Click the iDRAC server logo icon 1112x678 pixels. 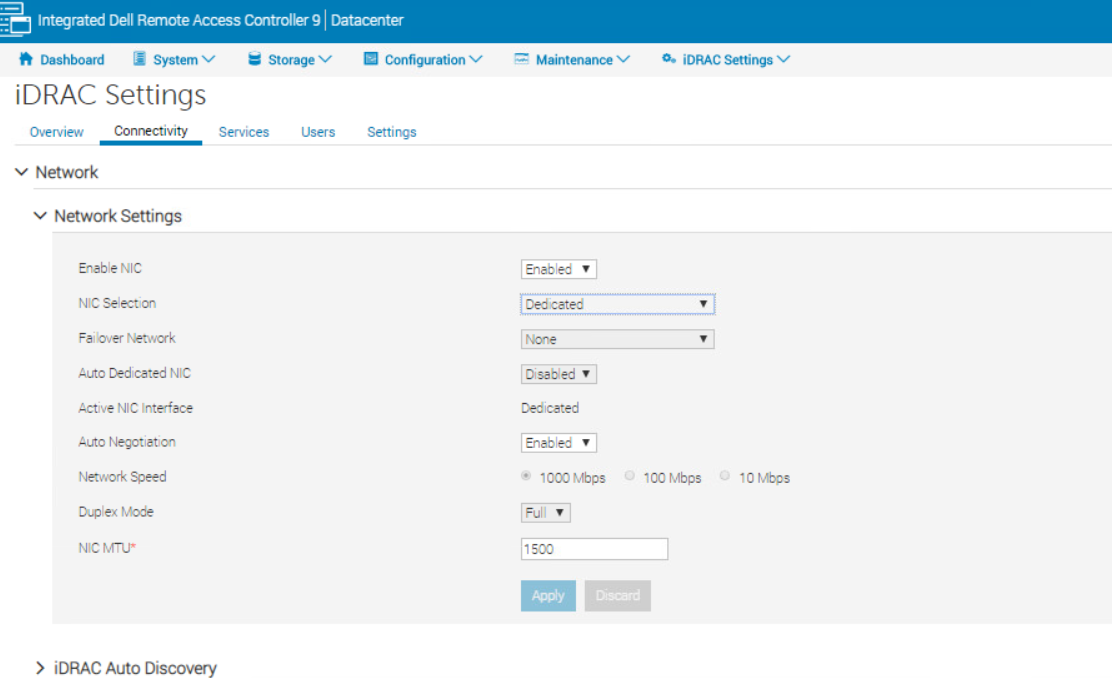point(15,18)
